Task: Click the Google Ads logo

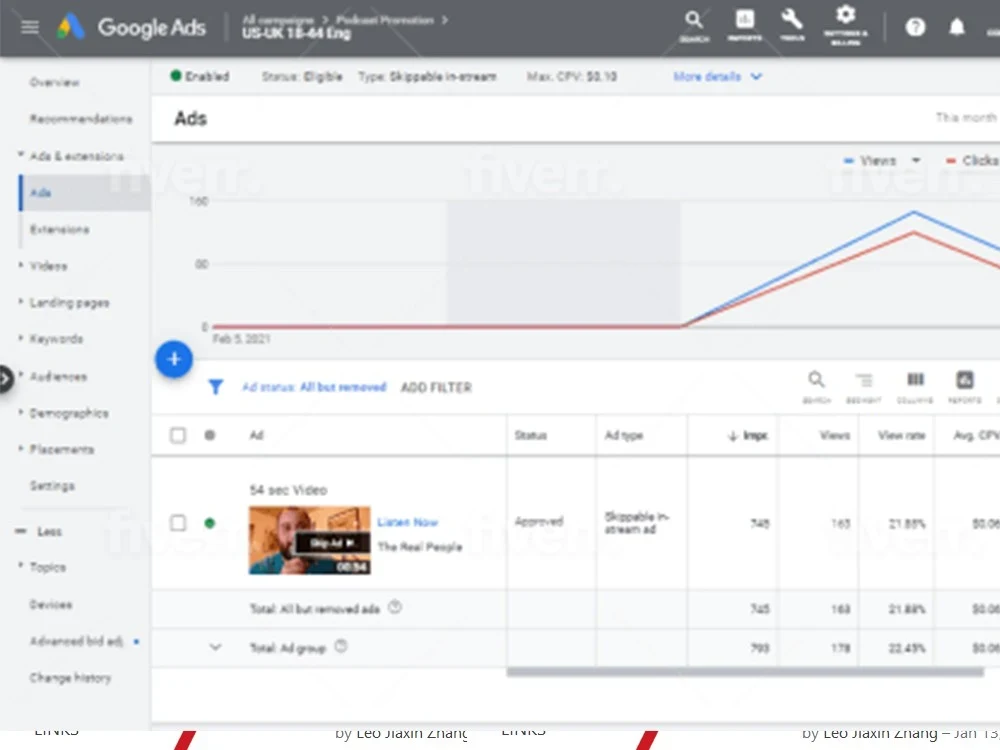Action: point(131,27)
